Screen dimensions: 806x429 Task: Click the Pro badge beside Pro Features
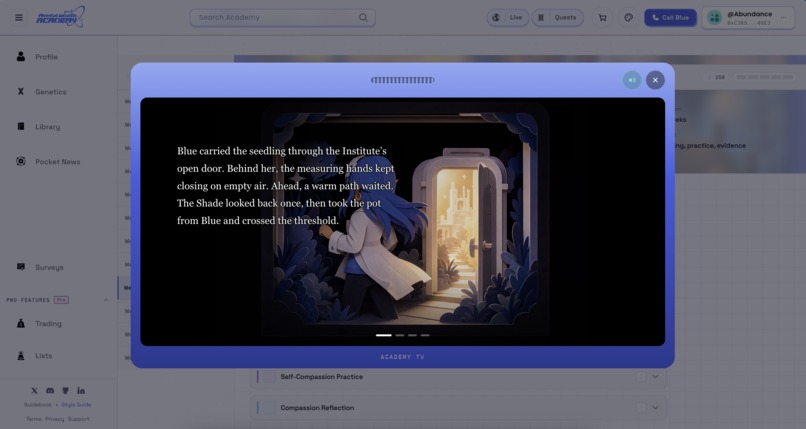(x=61, y=300)
